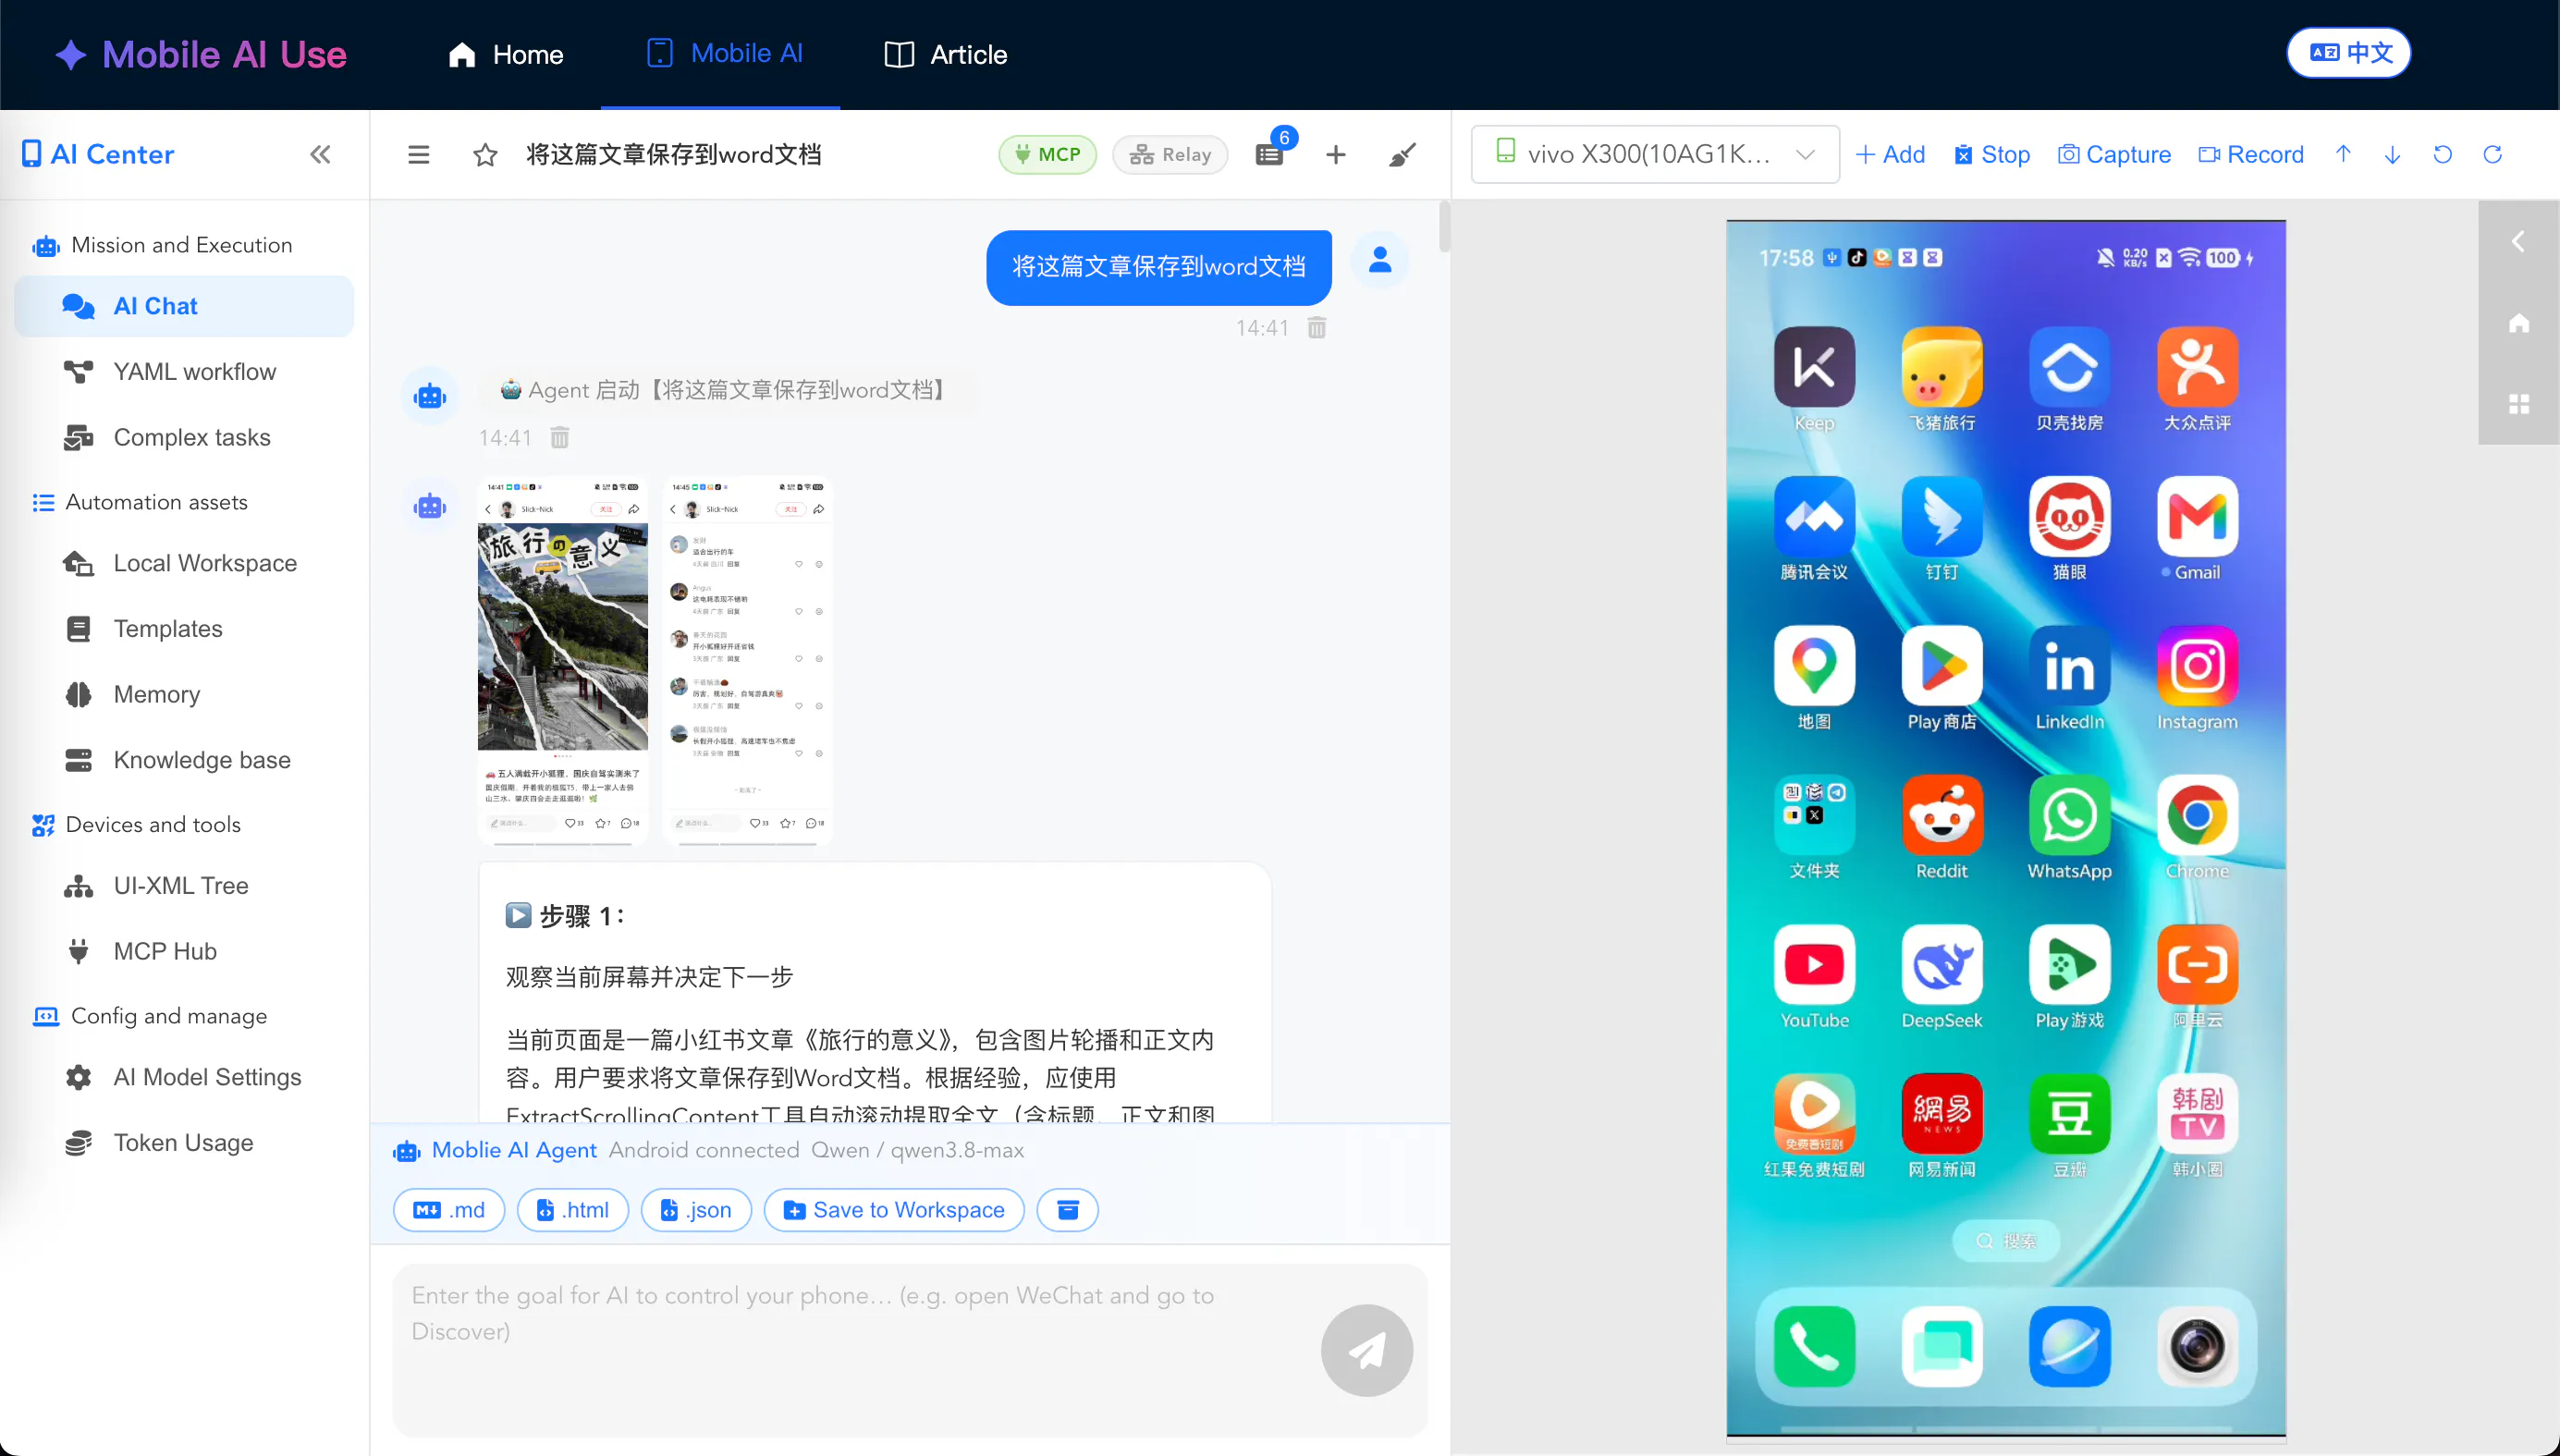This screenshot has width=2560, height=1456.
Task: Click the counter-clockwise rotate icon
Action: click(x=2443, y=154)
